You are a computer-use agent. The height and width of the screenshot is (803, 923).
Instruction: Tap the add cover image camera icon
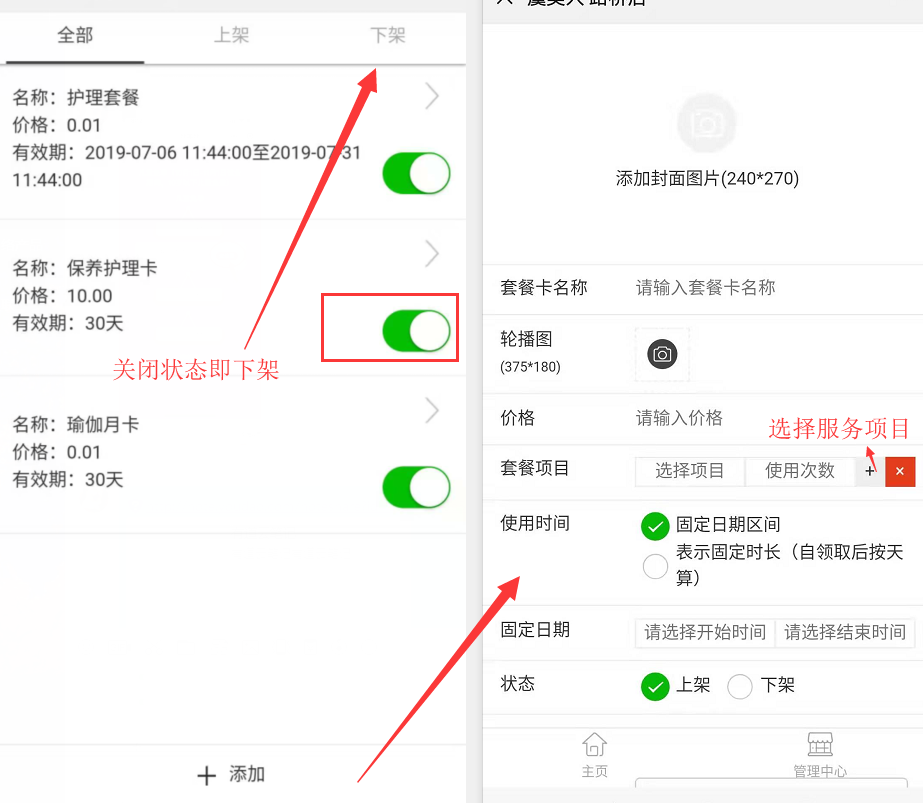pyautogui.click(x=706, y=123)
